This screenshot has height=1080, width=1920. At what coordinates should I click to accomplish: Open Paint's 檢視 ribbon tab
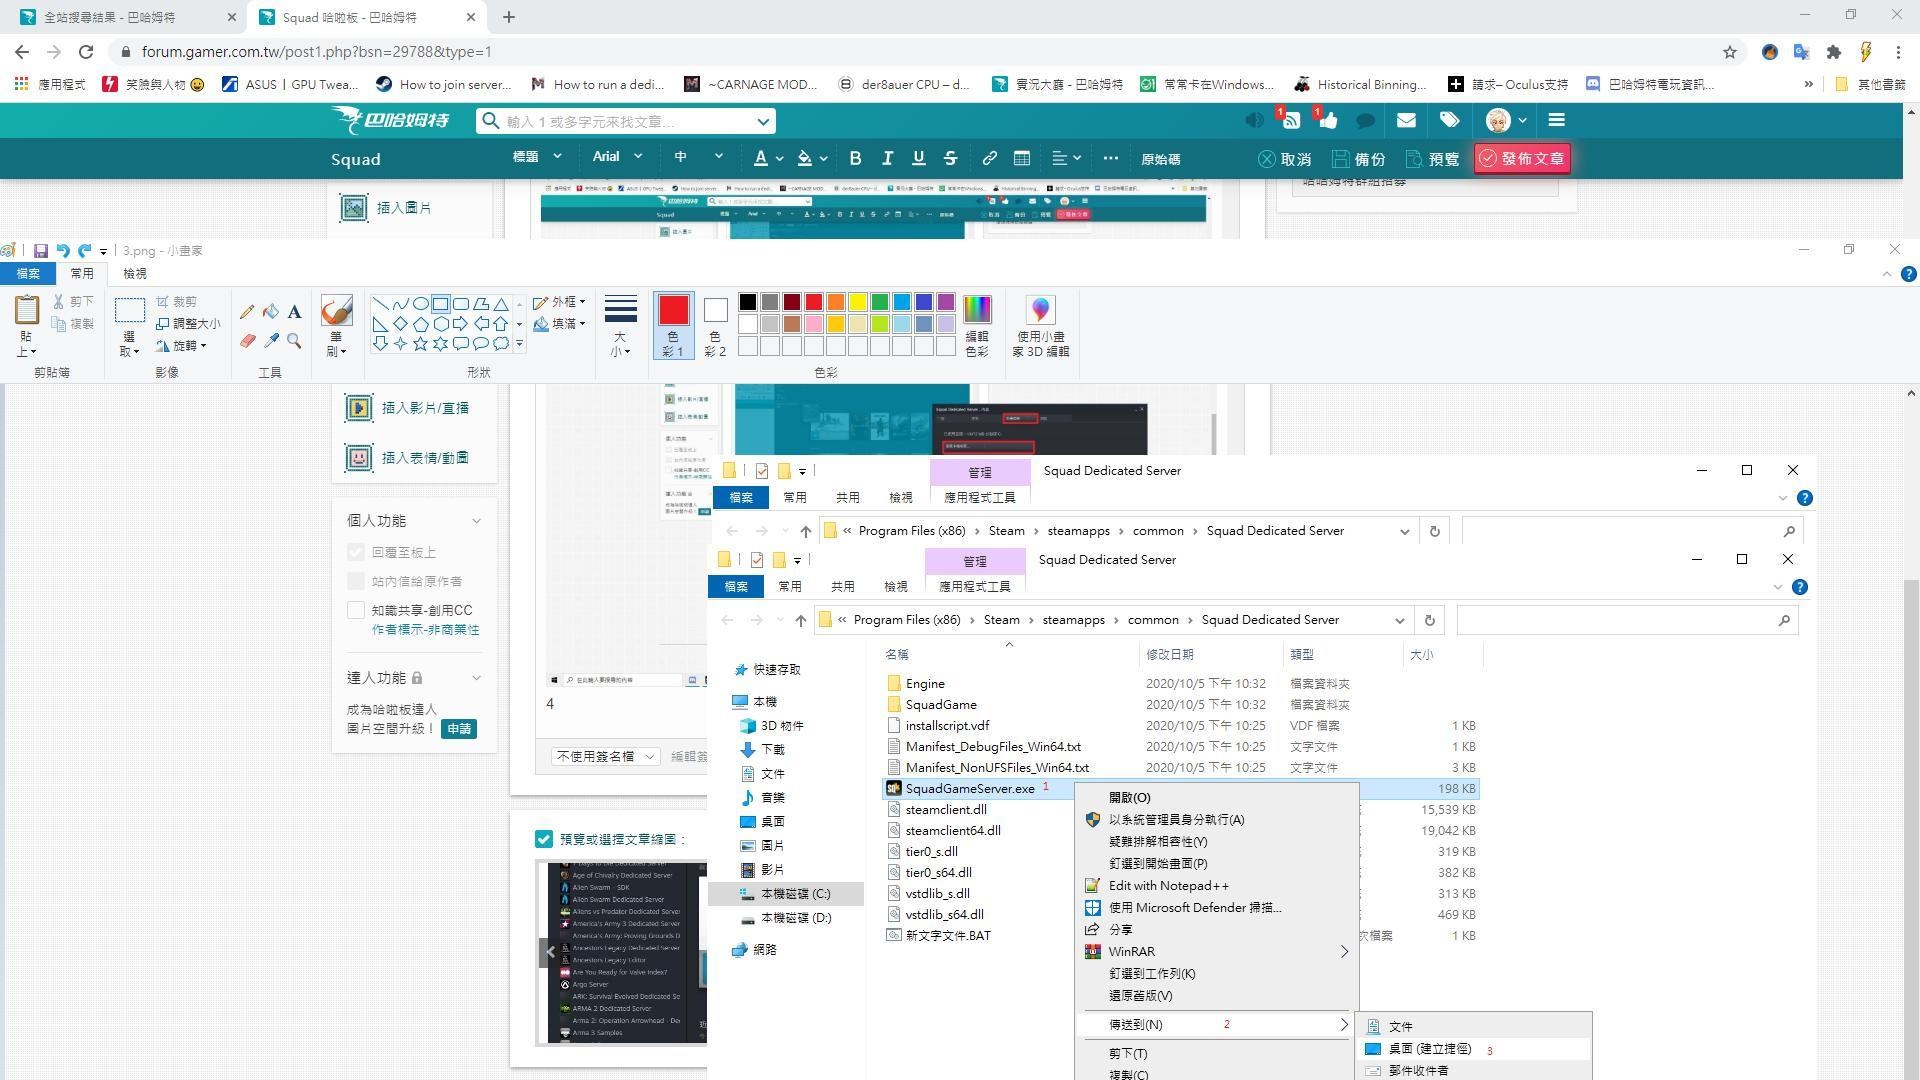(135, 273)
